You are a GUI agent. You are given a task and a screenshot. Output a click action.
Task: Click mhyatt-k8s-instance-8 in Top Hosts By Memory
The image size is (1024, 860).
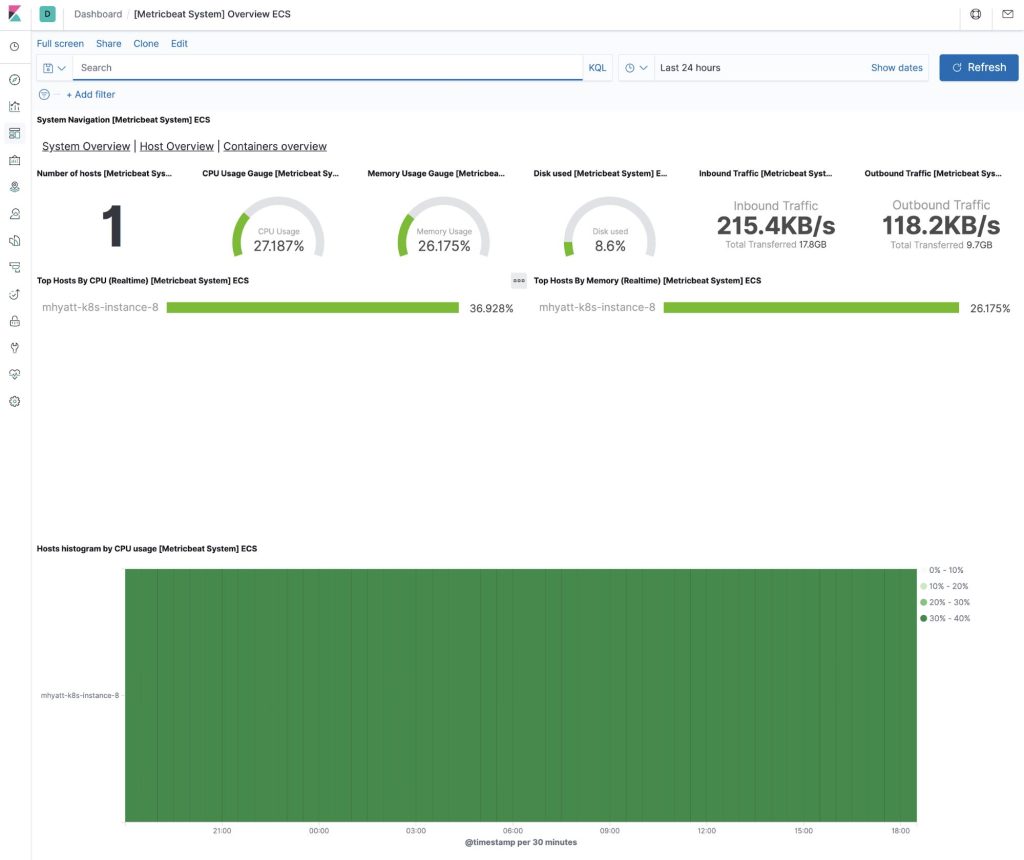click(x=597, y=308)
